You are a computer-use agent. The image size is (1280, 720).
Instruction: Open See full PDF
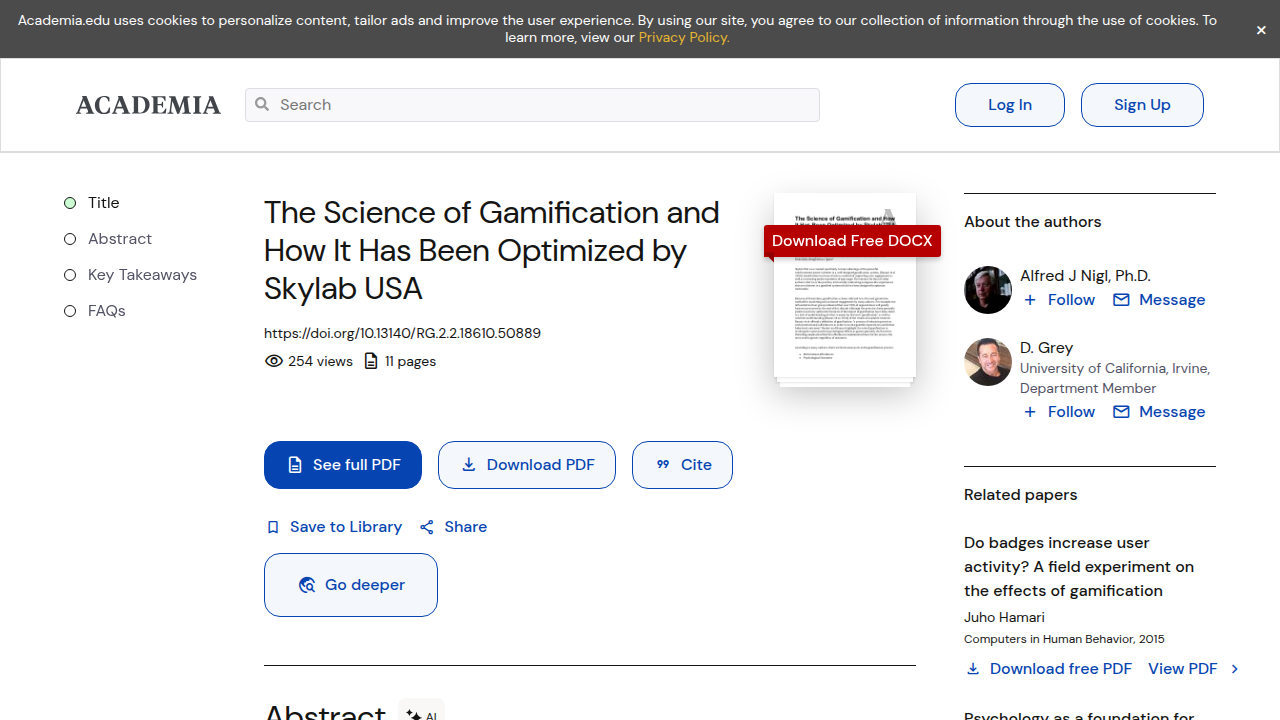343,465
